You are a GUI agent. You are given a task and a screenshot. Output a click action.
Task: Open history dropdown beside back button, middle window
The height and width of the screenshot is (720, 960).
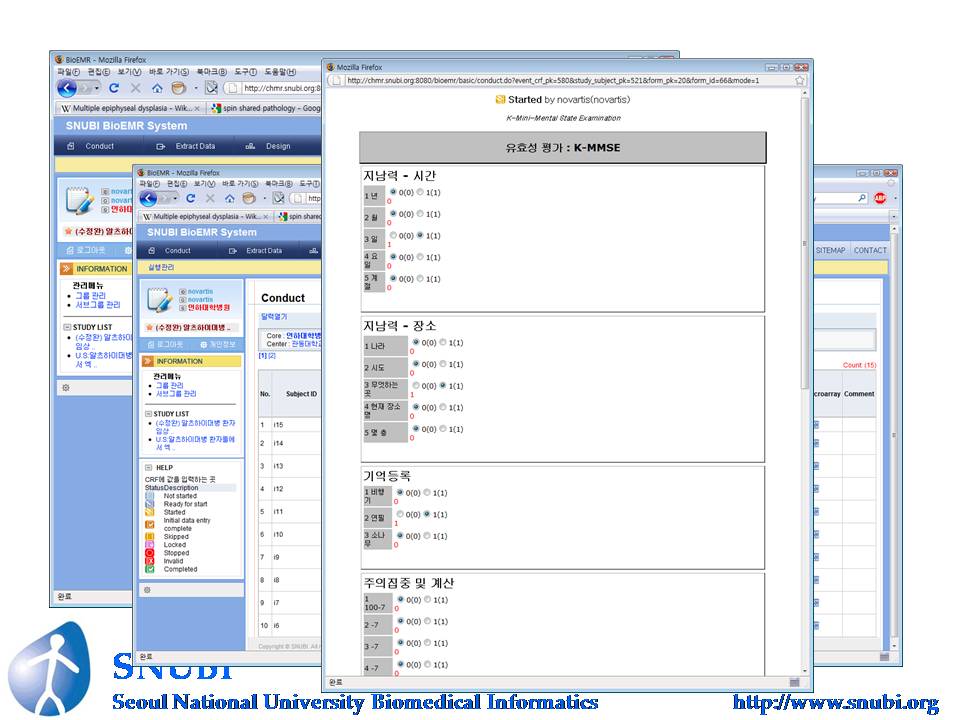coord(175,198)
